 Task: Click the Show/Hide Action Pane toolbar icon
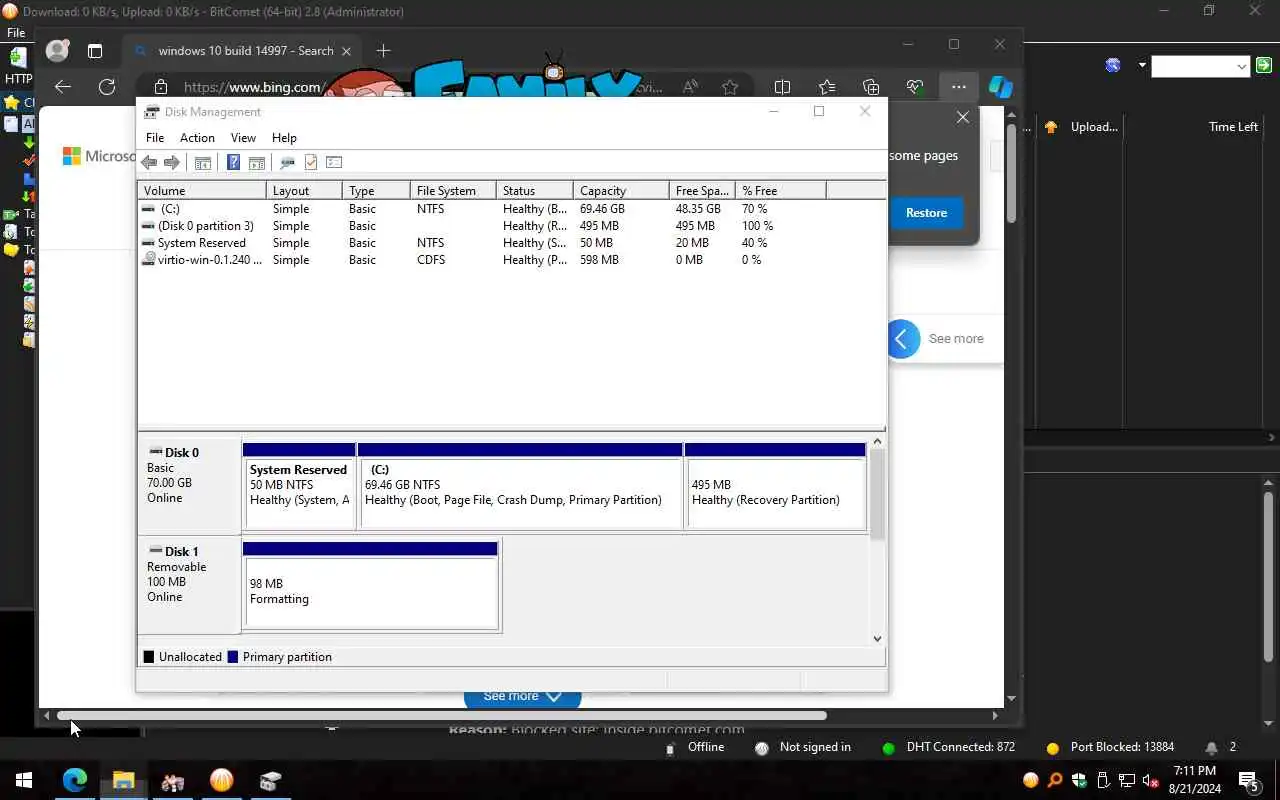click(257, 163)
